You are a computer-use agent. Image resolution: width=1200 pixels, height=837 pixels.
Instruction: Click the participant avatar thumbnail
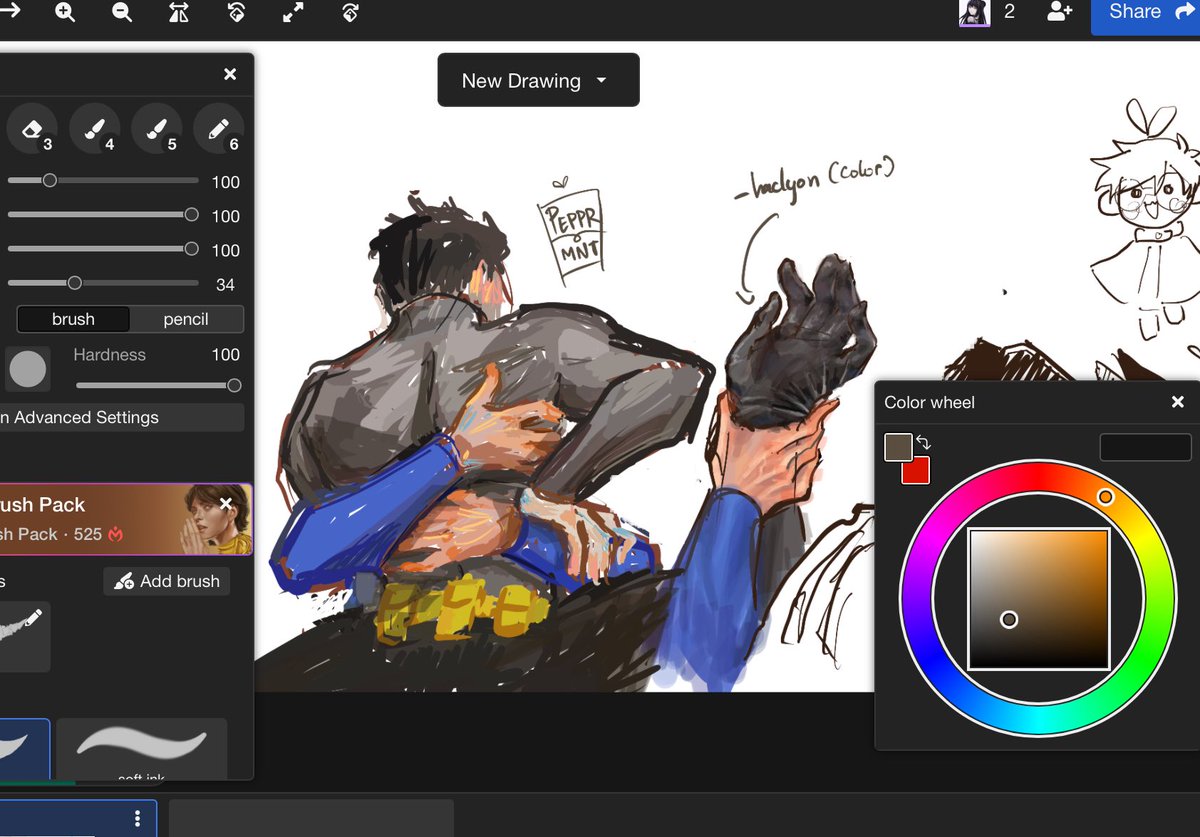(x=975, y=12)
